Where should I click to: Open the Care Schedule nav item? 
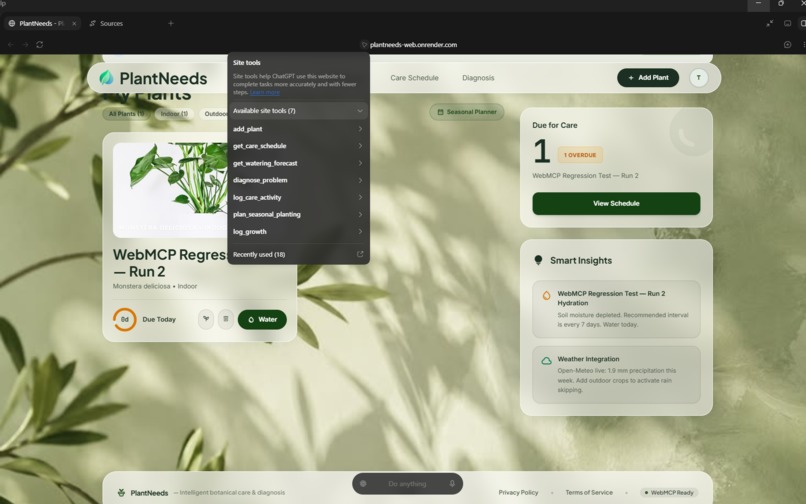(414, 78)
